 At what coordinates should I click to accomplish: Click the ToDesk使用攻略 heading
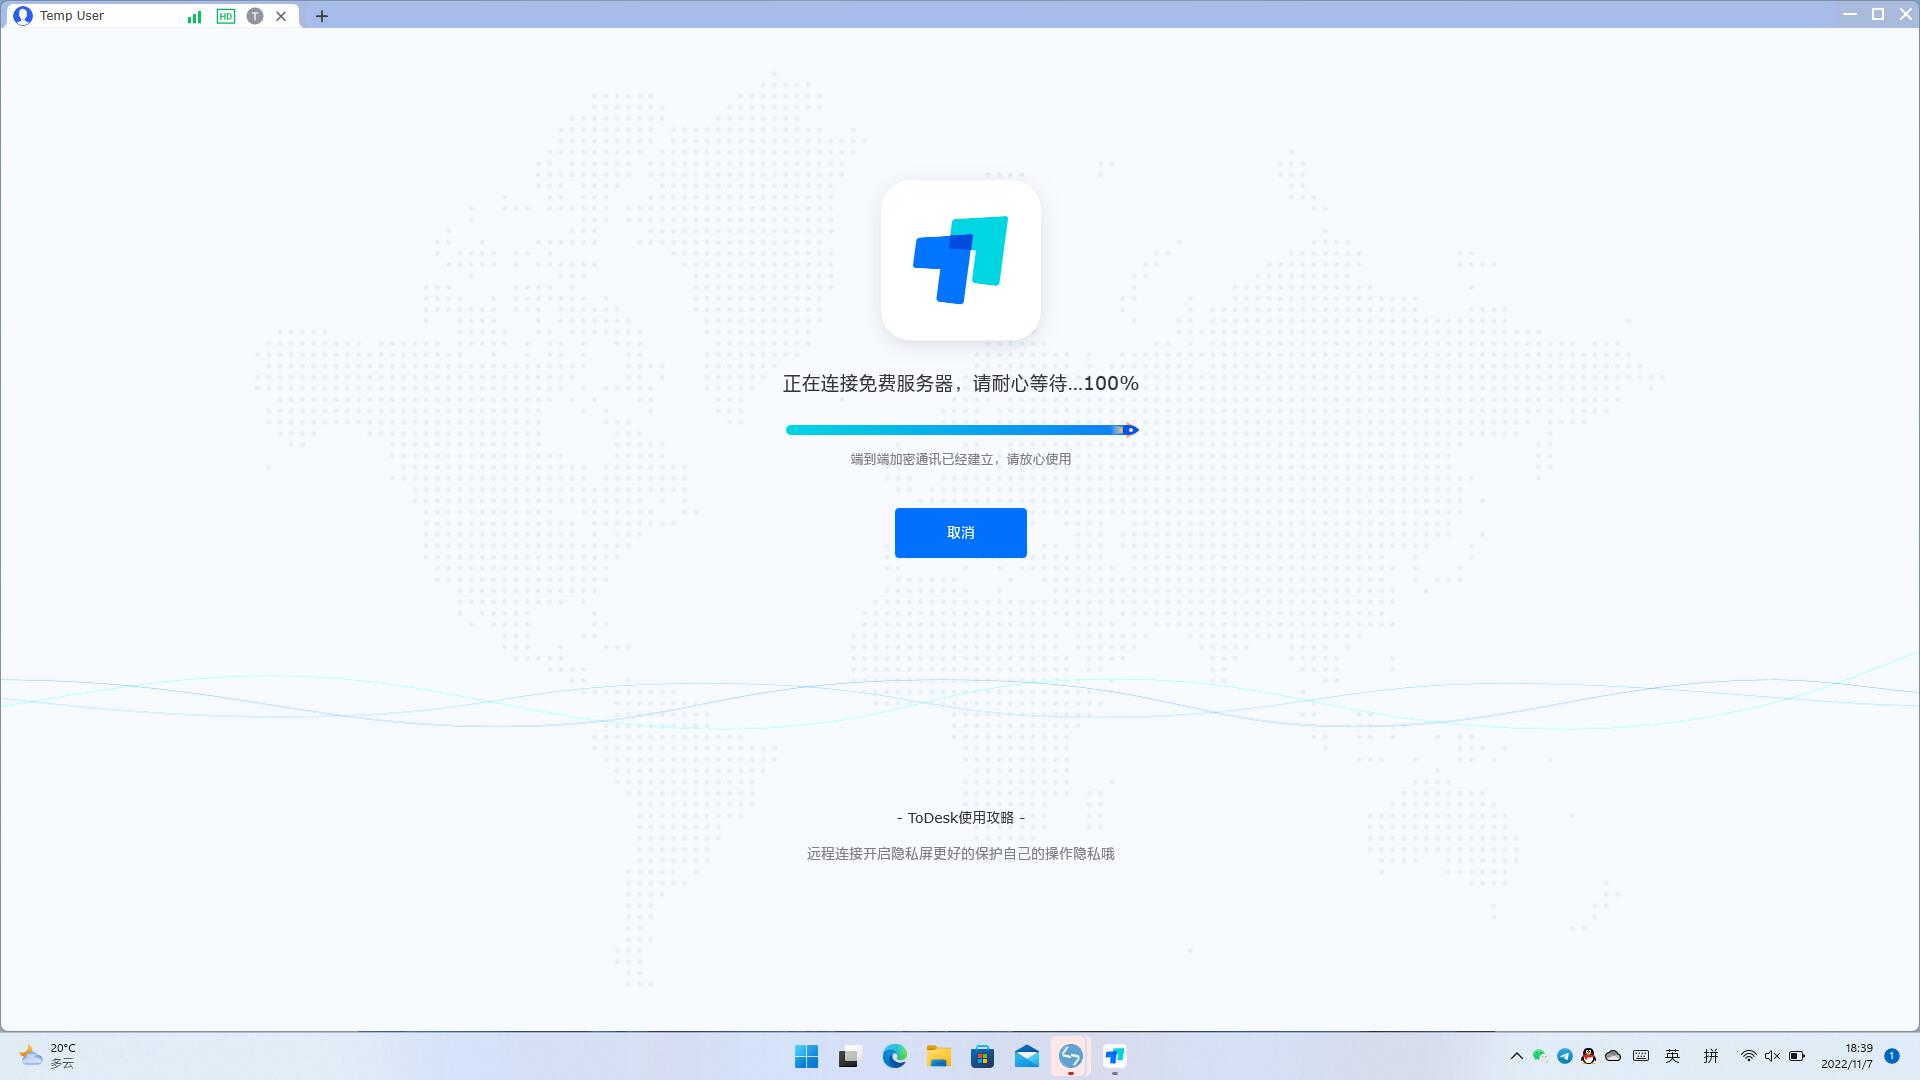[x=961, y=818]
